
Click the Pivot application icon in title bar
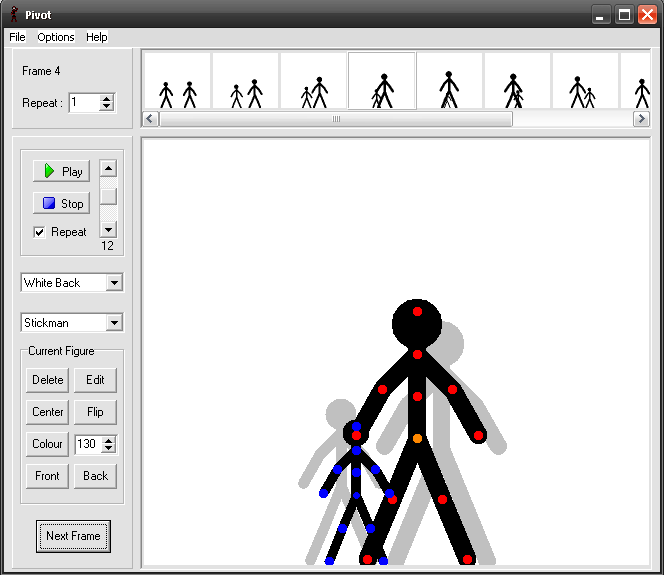pyautogui.click(x=15, y=14)
